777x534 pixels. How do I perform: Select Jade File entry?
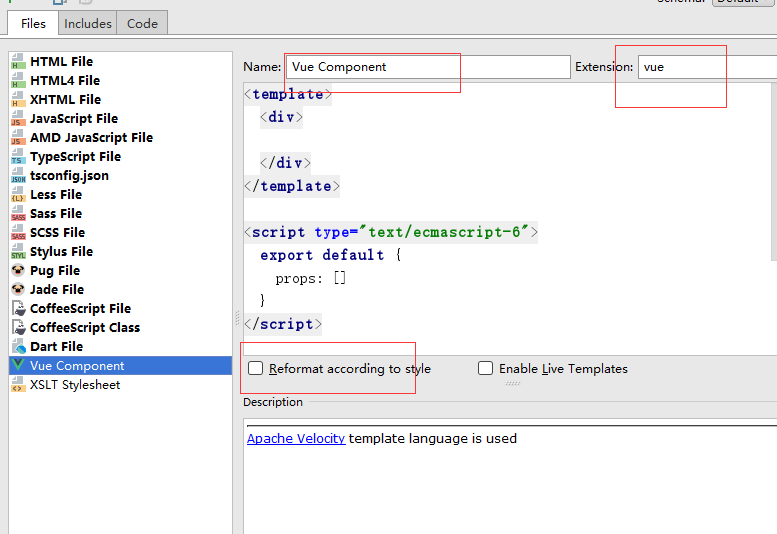[x=57, y=289]
